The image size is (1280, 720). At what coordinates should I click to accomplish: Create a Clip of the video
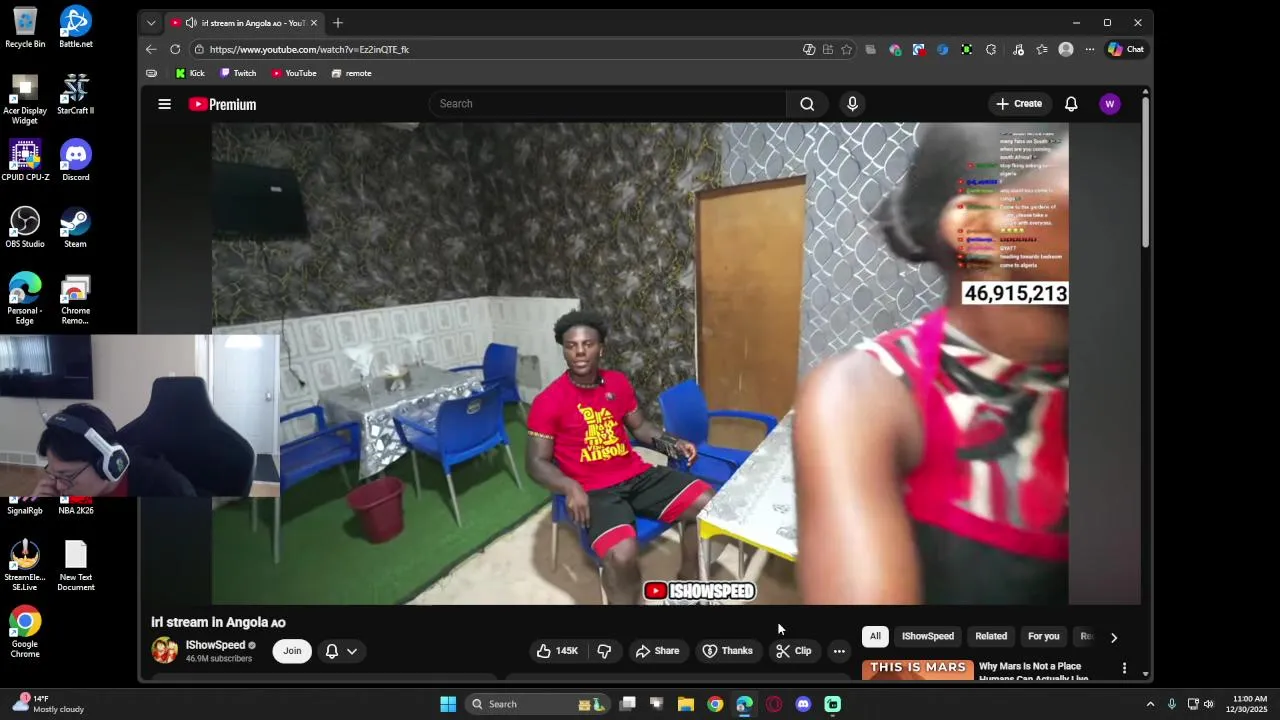(794, 651)
